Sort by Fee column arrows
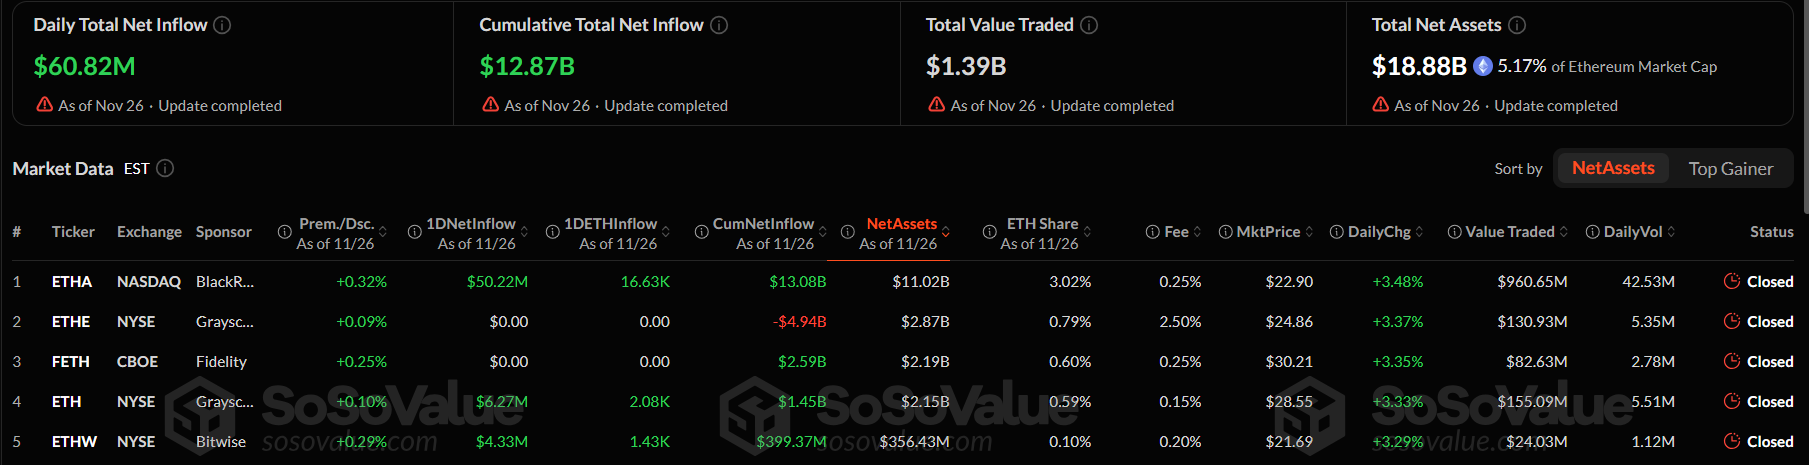The image size is (1809, 465). tap(1197, 232)
